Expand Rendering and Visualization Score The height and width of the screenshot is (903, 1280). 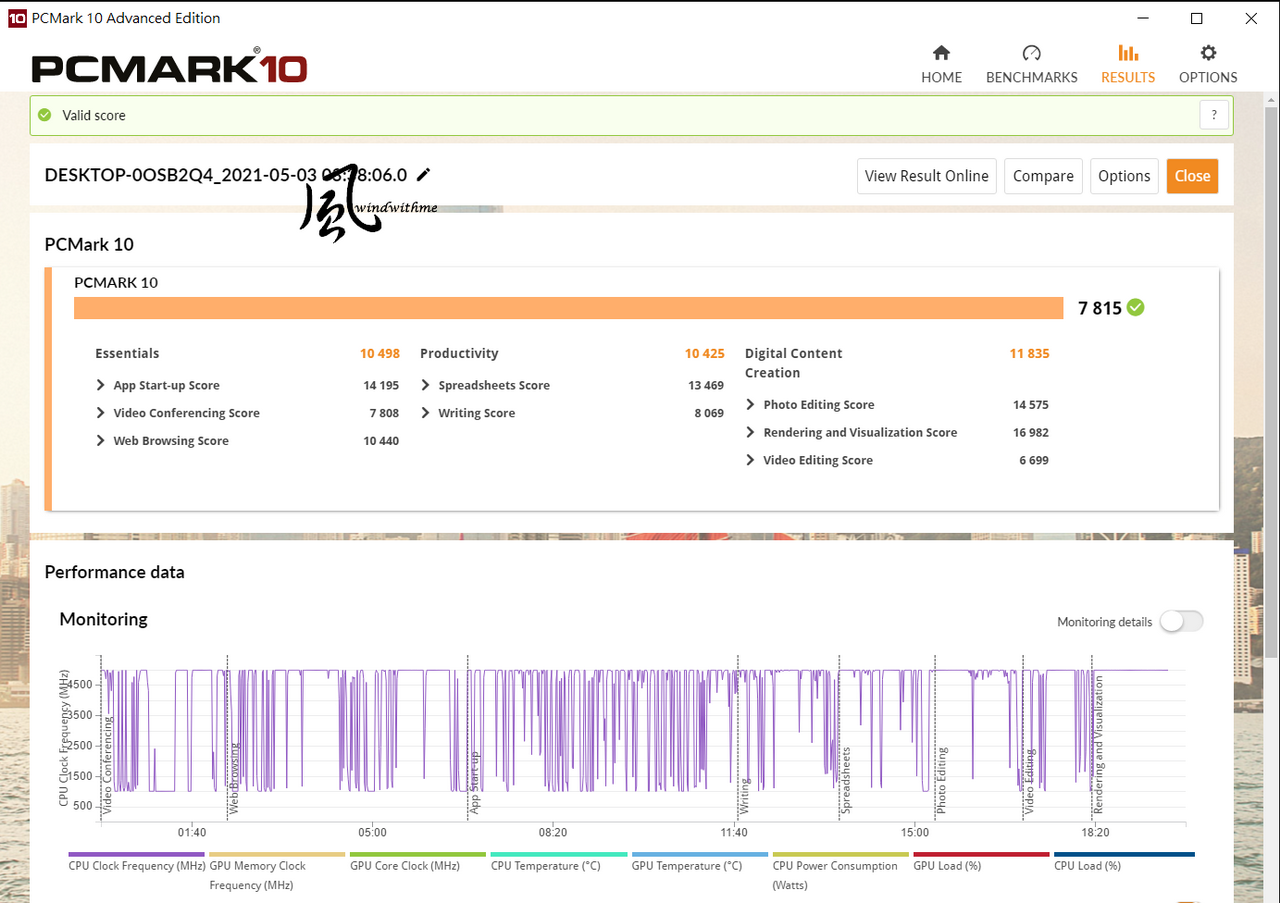pyautogui.click(x=751, y=433)
